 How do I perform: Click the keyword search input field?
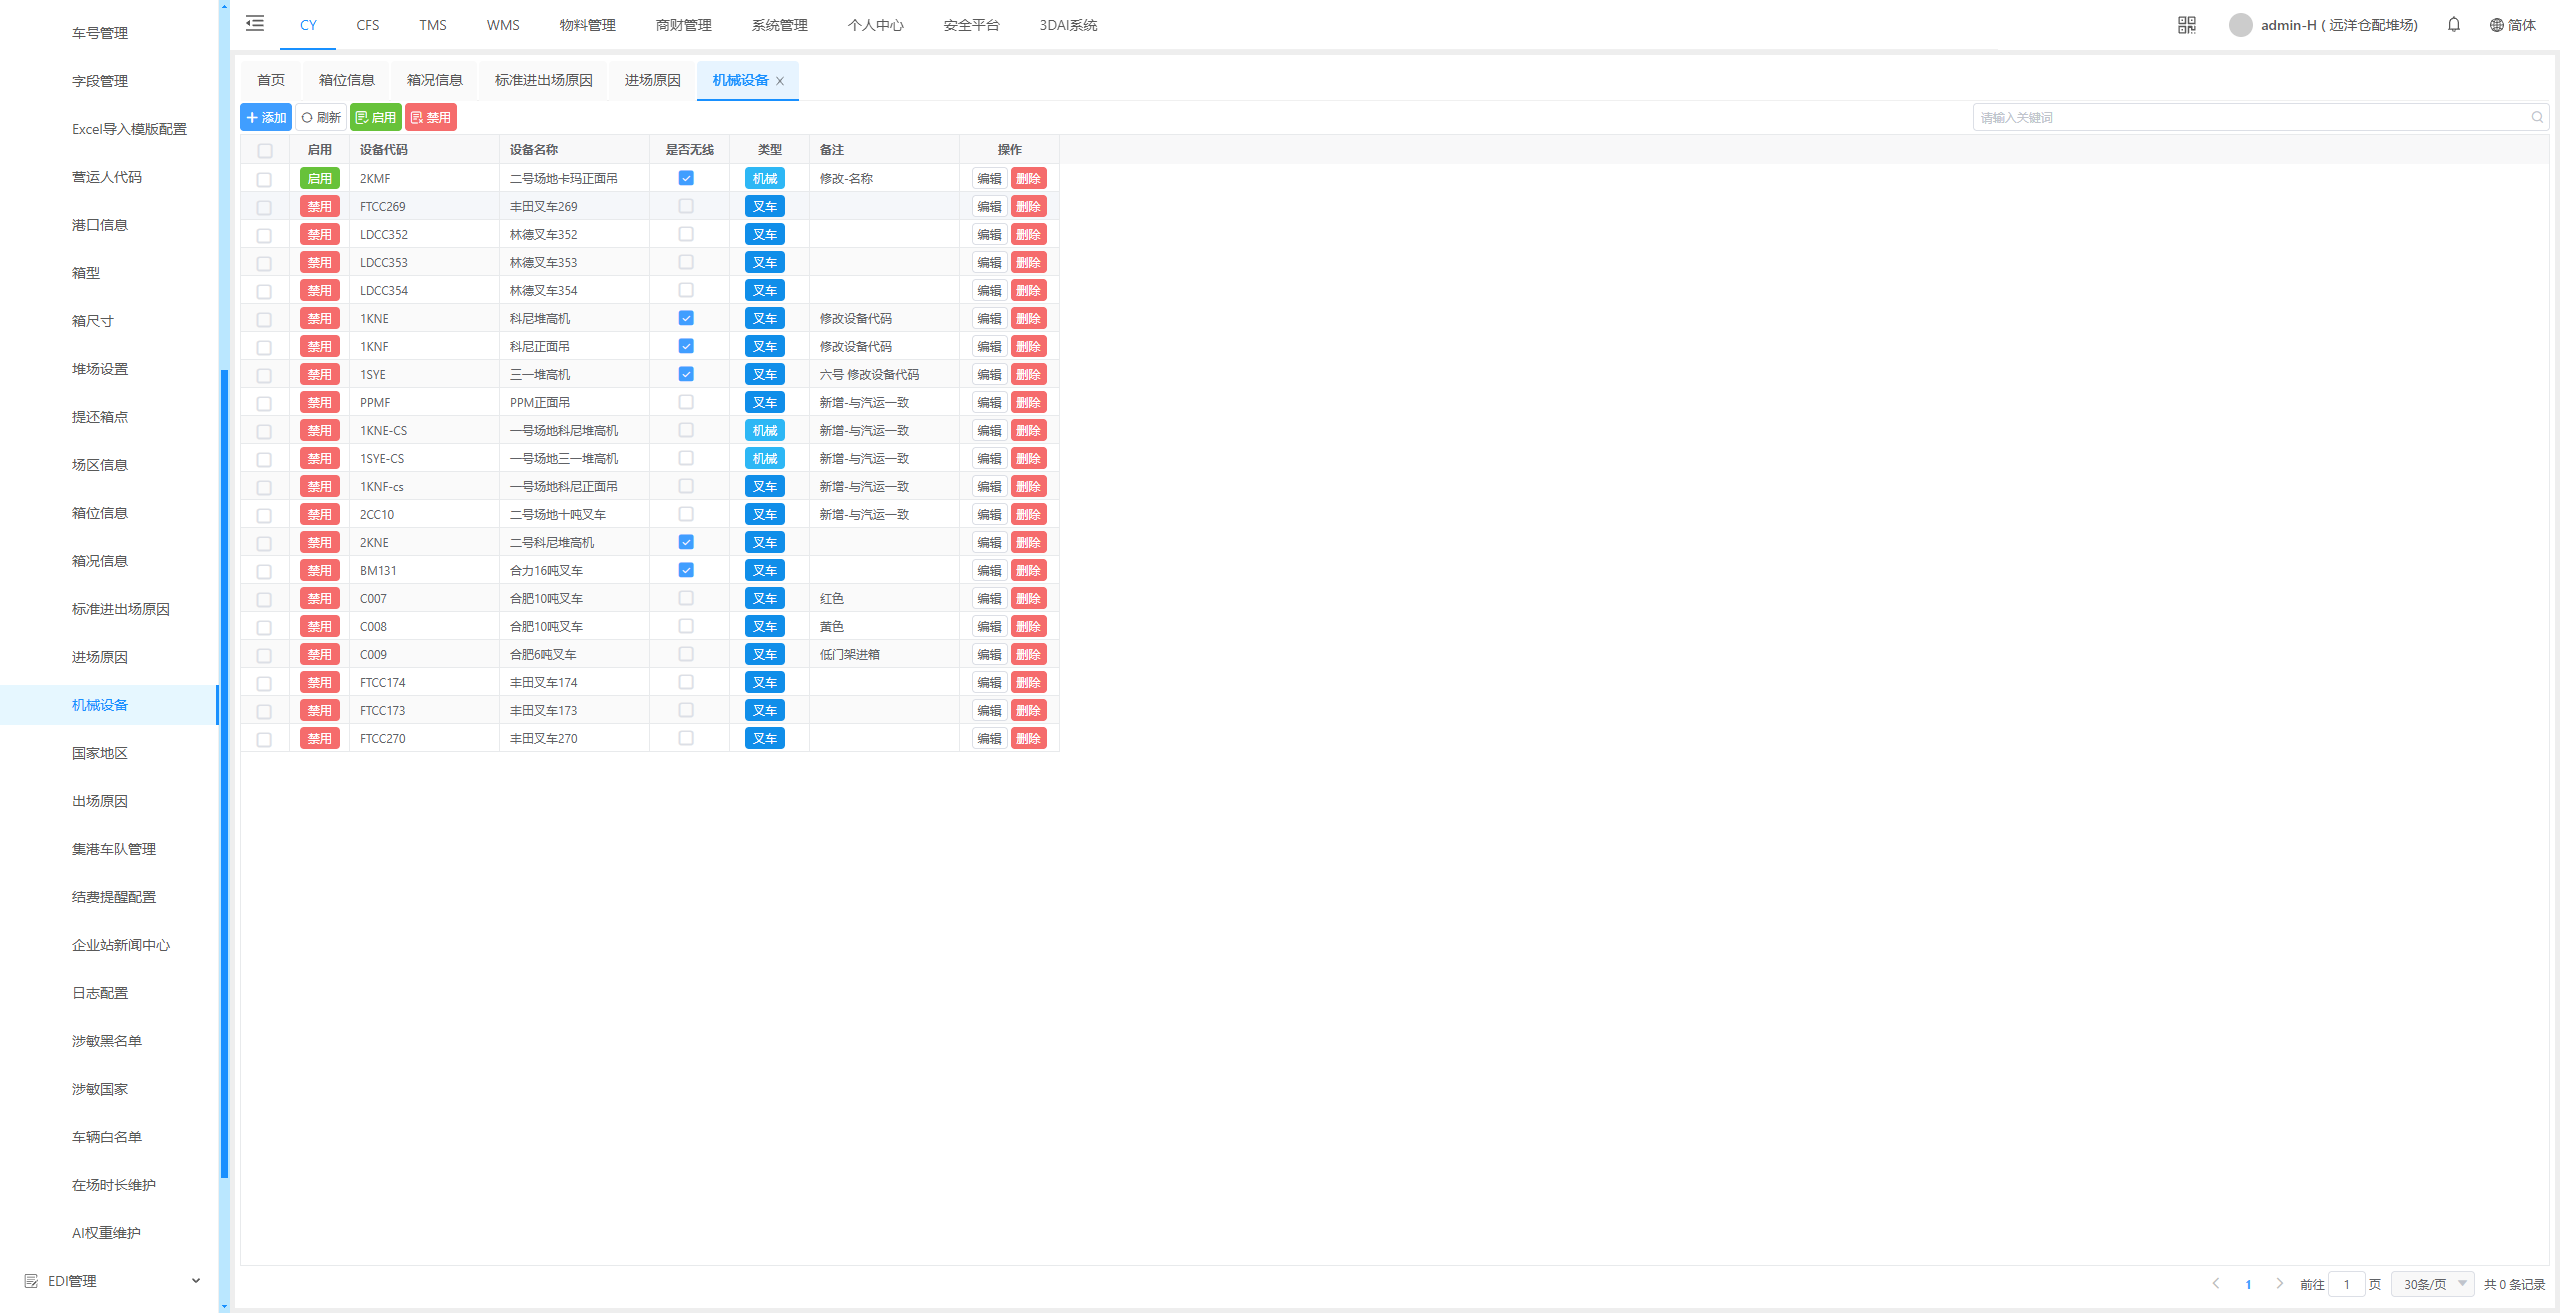pos(2250,118)
